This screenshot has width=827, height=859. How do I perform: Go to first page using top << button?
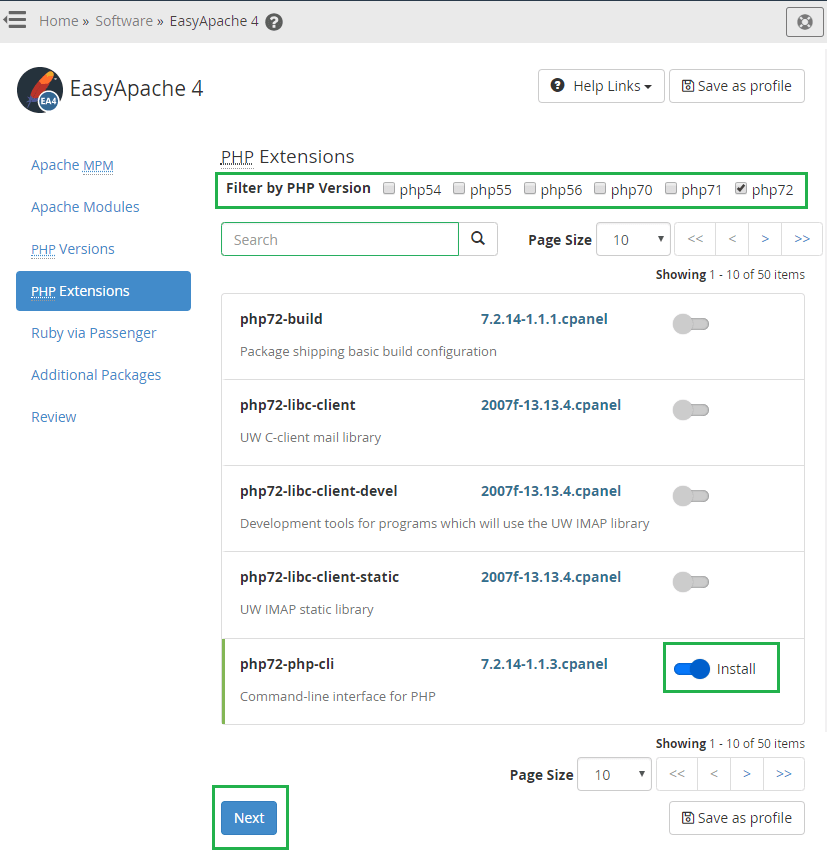pyautogui.click(x=695, y=239)
